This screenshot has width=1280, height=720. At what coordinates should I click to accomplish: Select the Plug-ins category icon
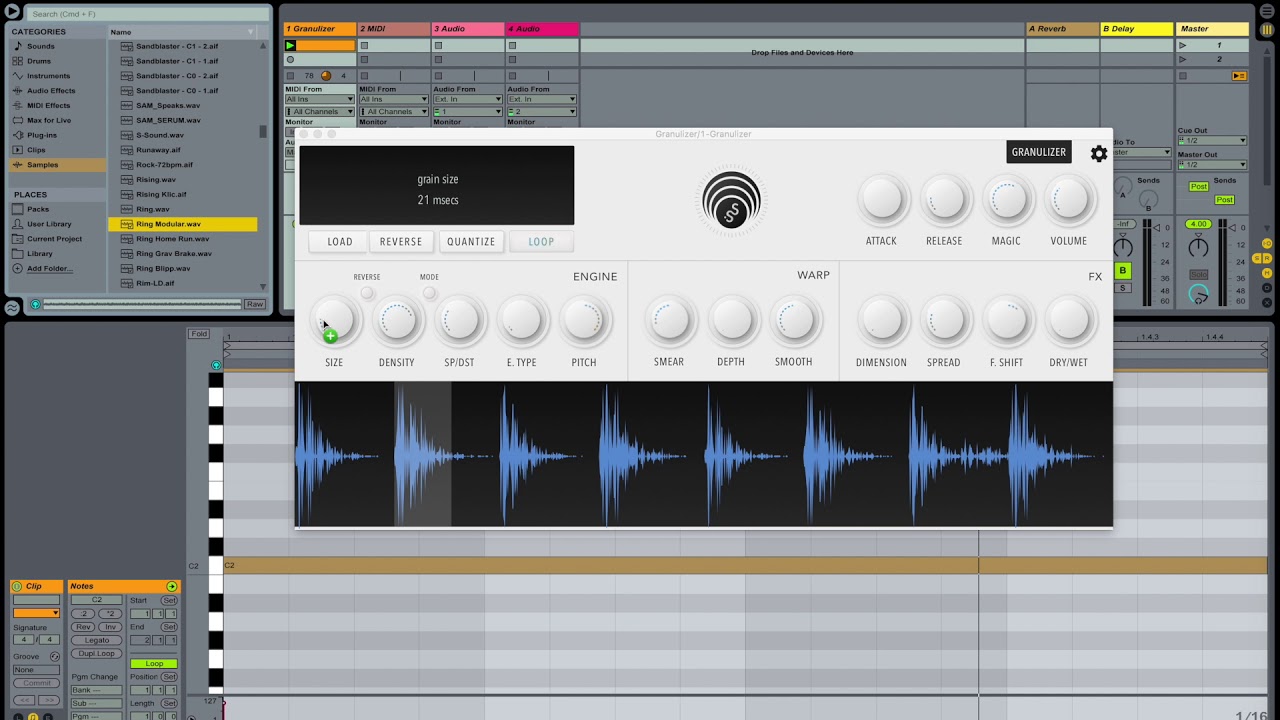click(18, 135)
